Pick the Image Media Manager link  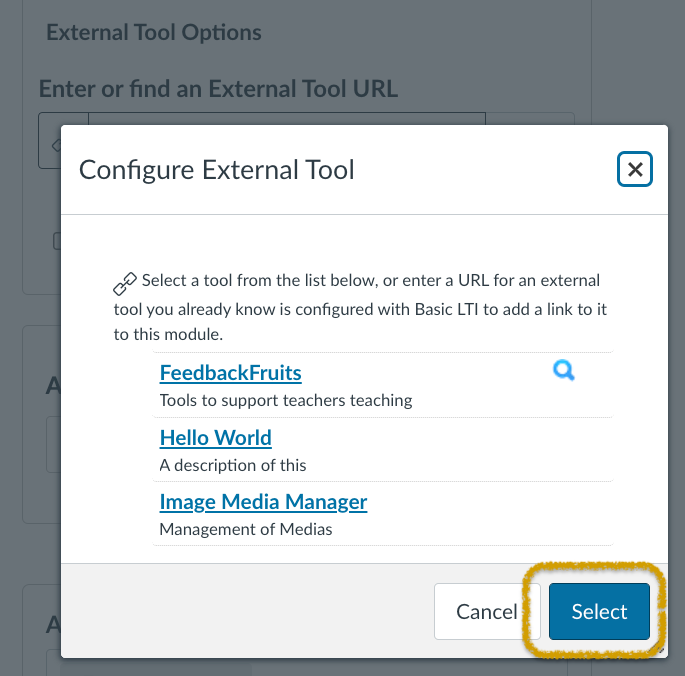click(x=263, y=502)
